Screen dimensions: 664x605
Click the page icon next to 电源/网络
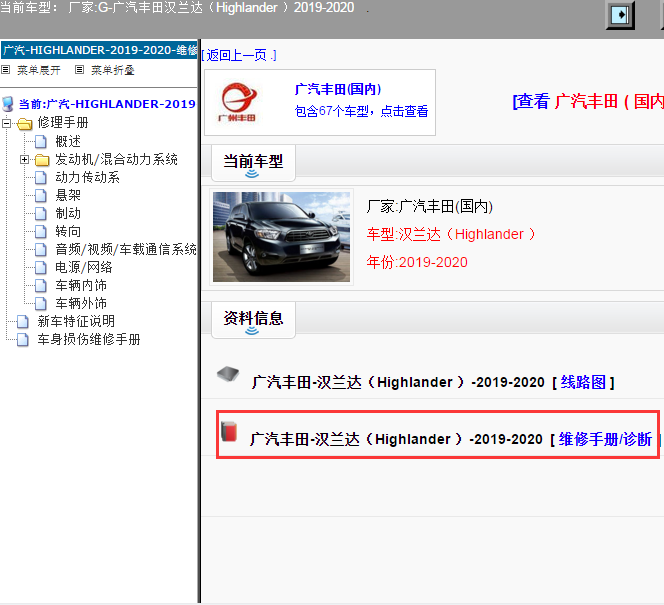pyautogui.click(x=41, y=267)
